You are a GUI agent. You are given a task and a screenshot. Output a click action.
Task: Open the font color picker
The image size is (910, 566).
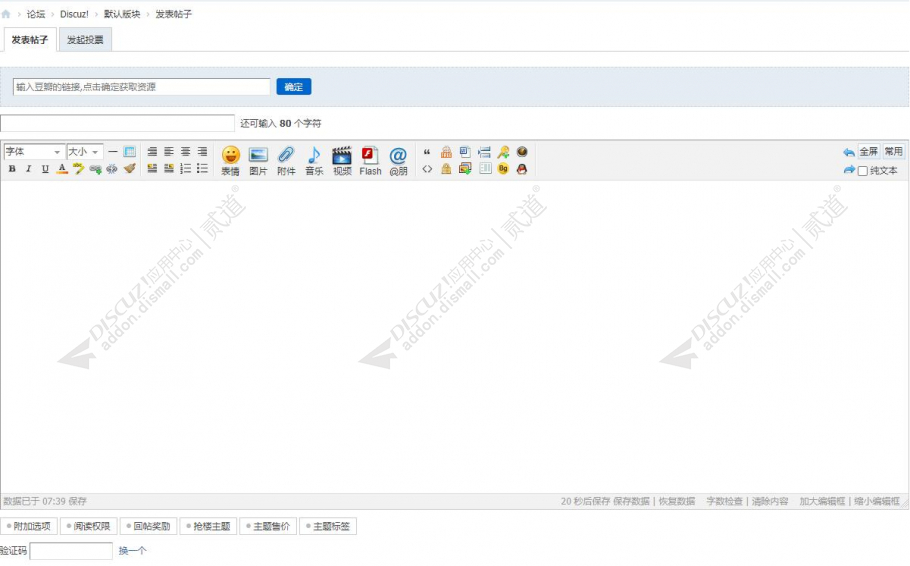click(x=62, y=169)
